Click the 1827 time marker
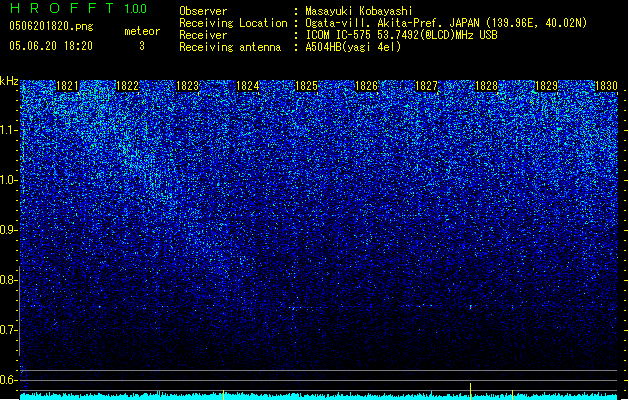629x400 pixels. click(426, 86)
